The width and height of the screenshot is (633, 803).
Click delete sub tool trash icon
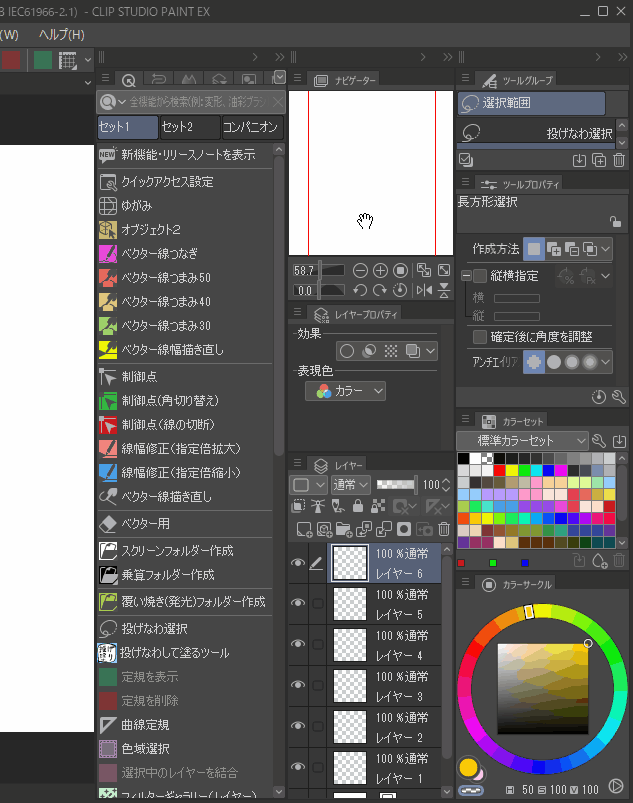[619, 160]
